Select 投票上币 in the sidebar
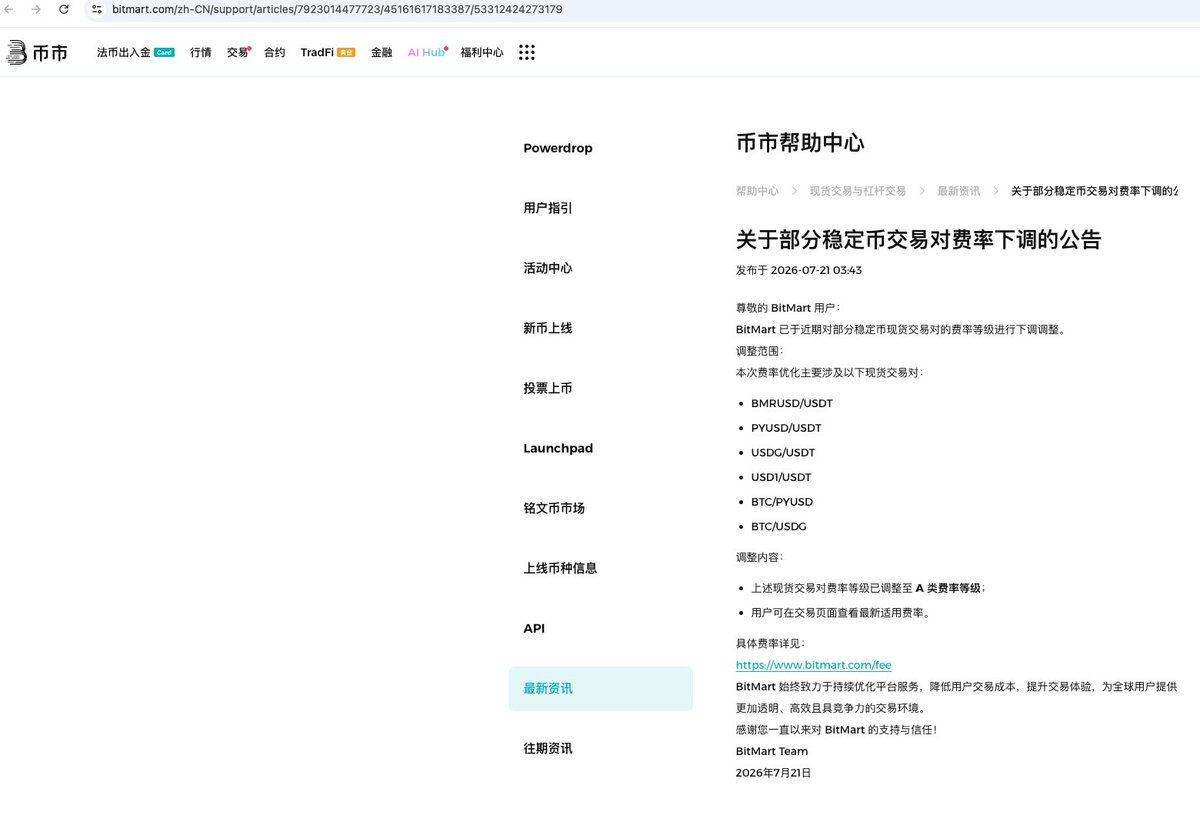The width and height of the screenshot is (1200, 832). pyautogui.click(x=548, y=388)
